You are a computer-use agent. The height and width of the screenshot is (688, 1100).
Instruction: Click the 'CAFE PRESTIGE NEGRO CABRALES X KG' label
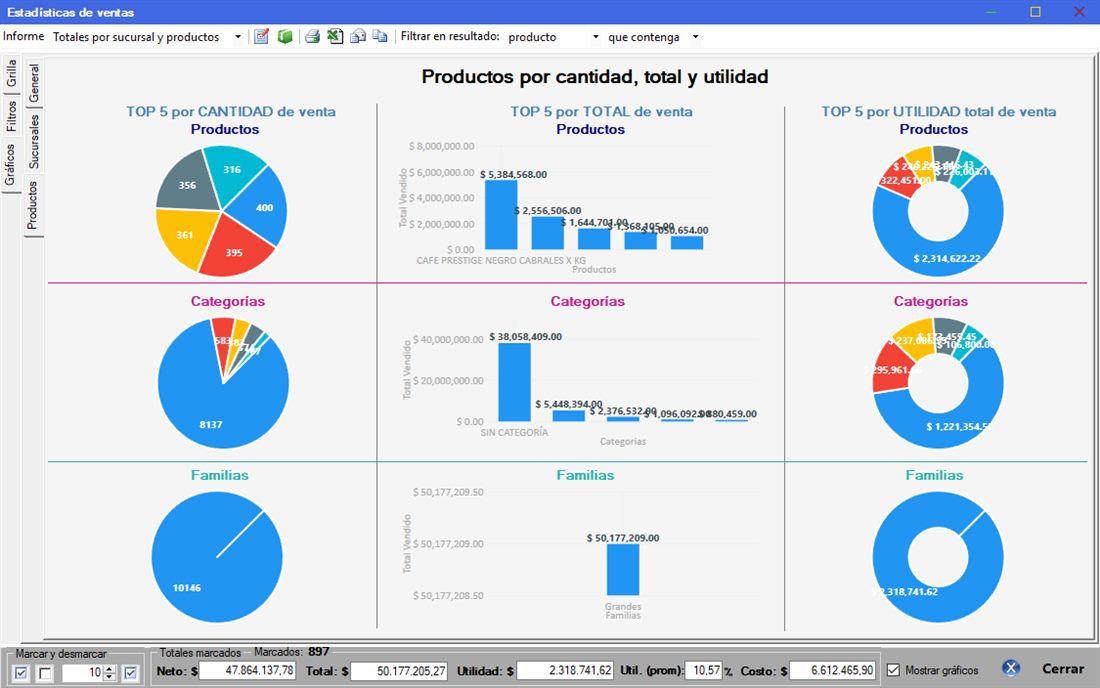coord(501,260)
